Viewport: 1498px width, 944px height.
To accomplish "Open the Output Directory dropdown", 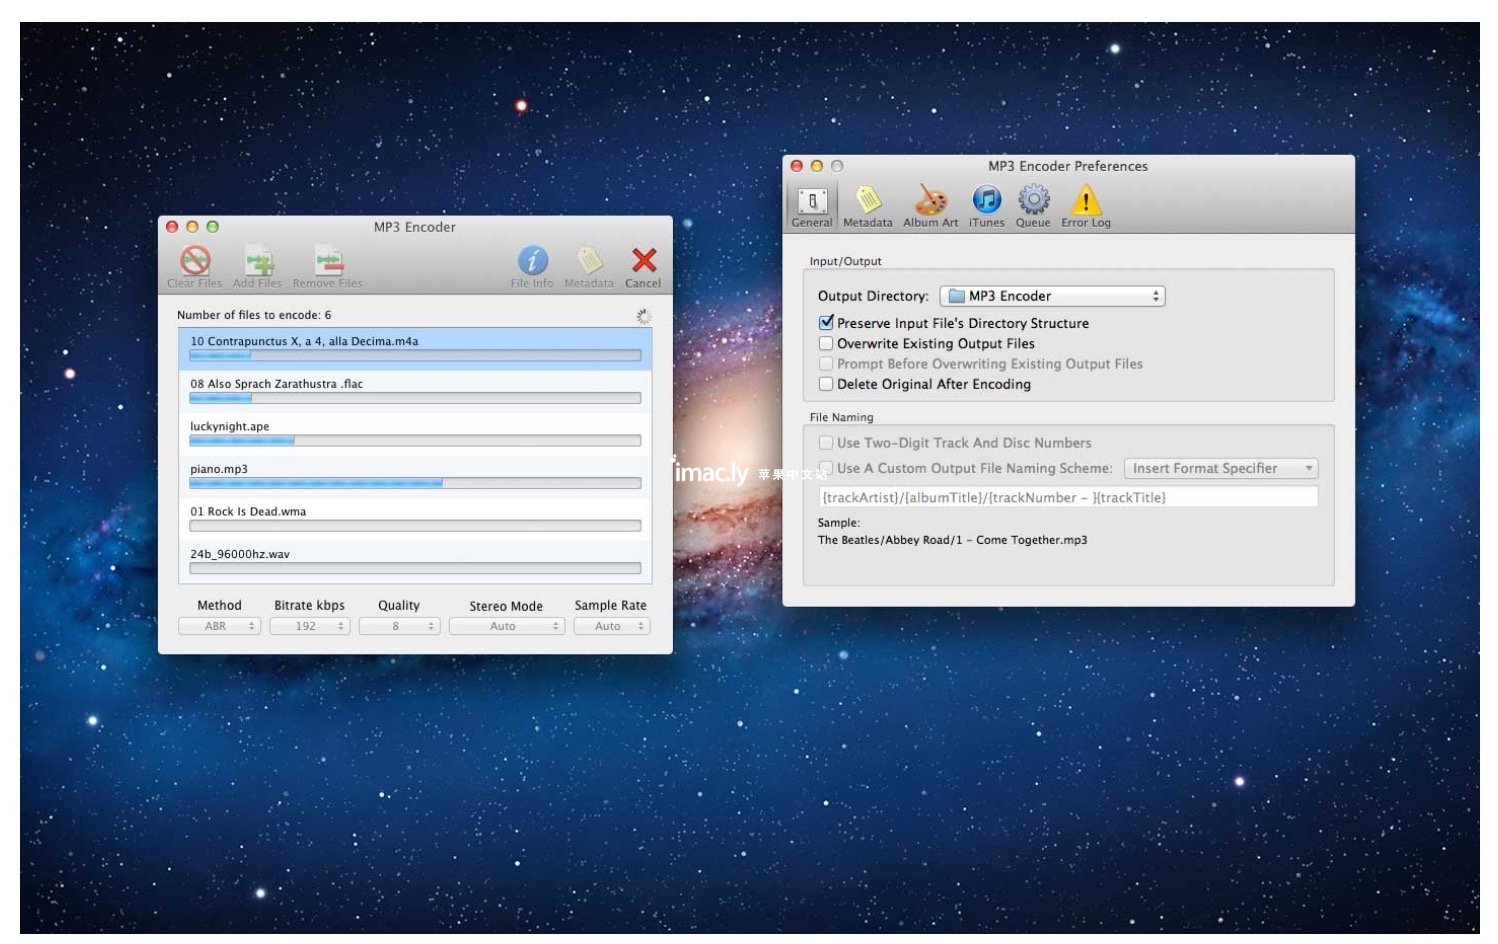I will tap(1052, 296).
